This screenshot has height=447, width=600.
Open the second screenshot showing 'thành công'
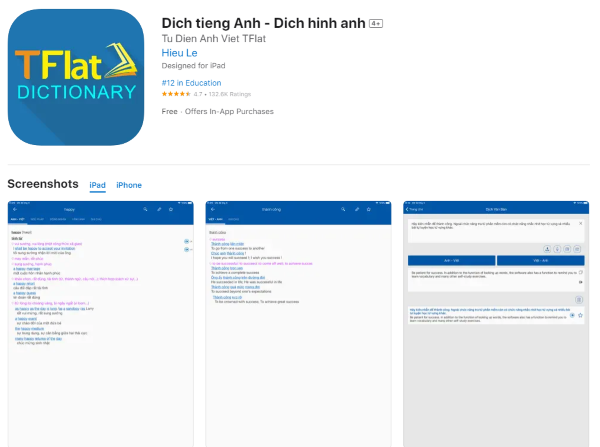tap(298, 322)
